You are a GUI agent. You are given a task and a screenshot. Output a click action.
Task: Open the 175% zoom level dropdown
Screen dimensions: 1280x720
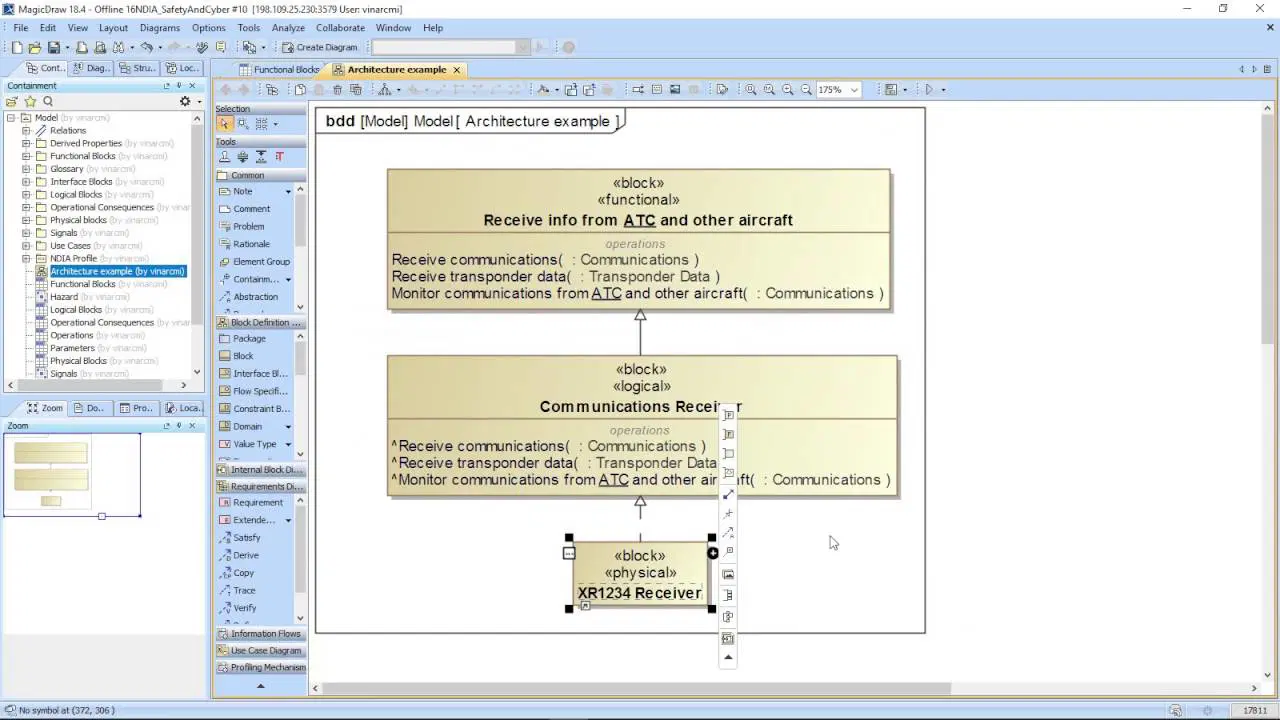[x=853, y=90]
